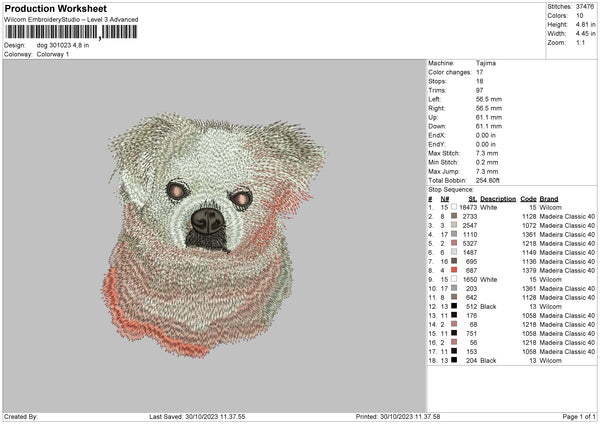Select the Stop Sequence heading

pos(451,189)
